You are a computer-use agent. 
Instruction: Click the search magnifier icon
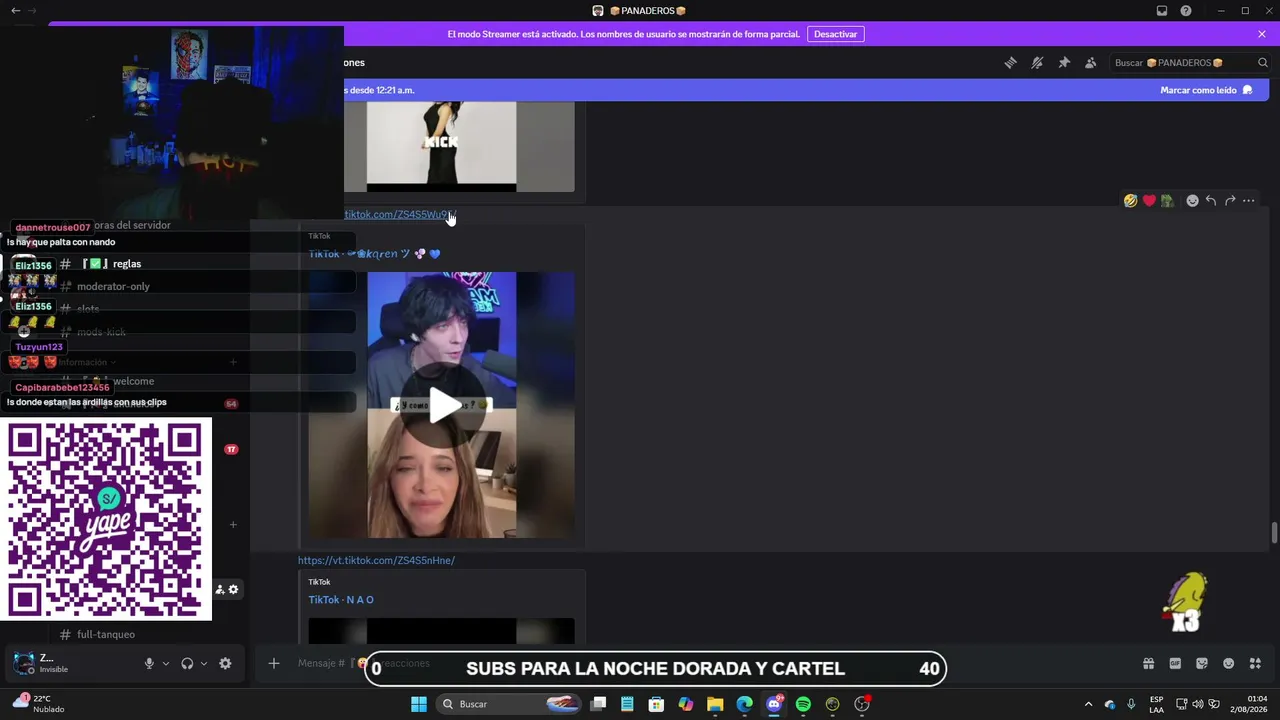tap(1263, 63)
